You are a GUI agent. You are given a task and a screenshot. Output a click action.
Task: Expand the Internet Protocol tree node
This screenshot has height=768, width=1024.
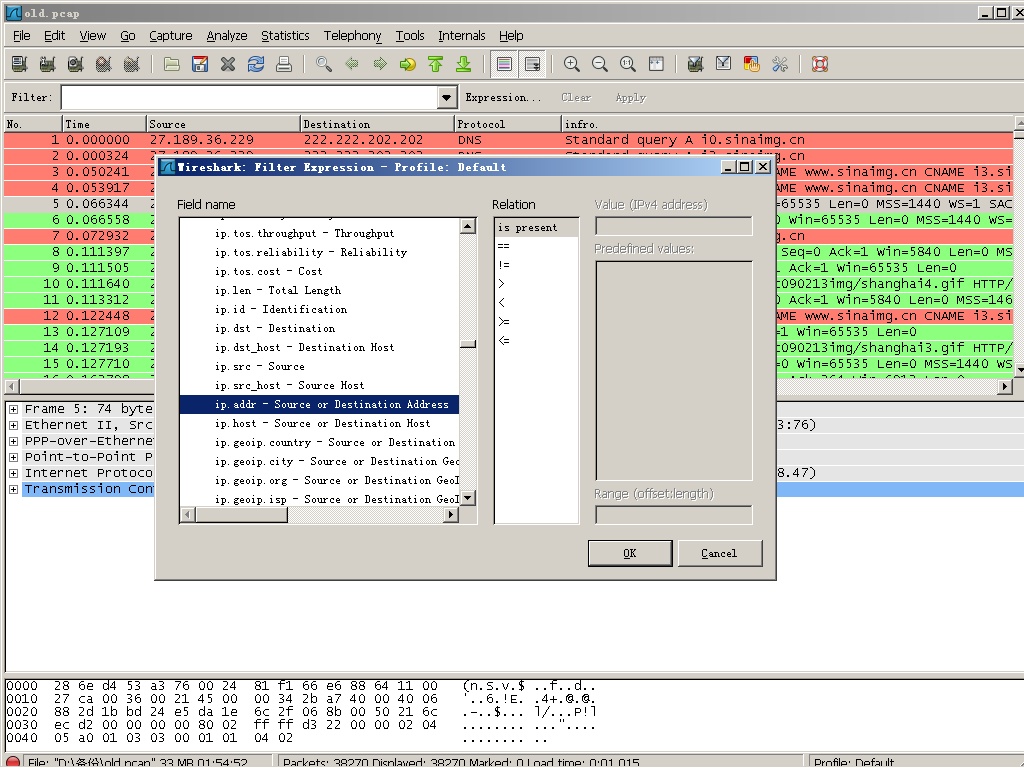coord(13,473)
